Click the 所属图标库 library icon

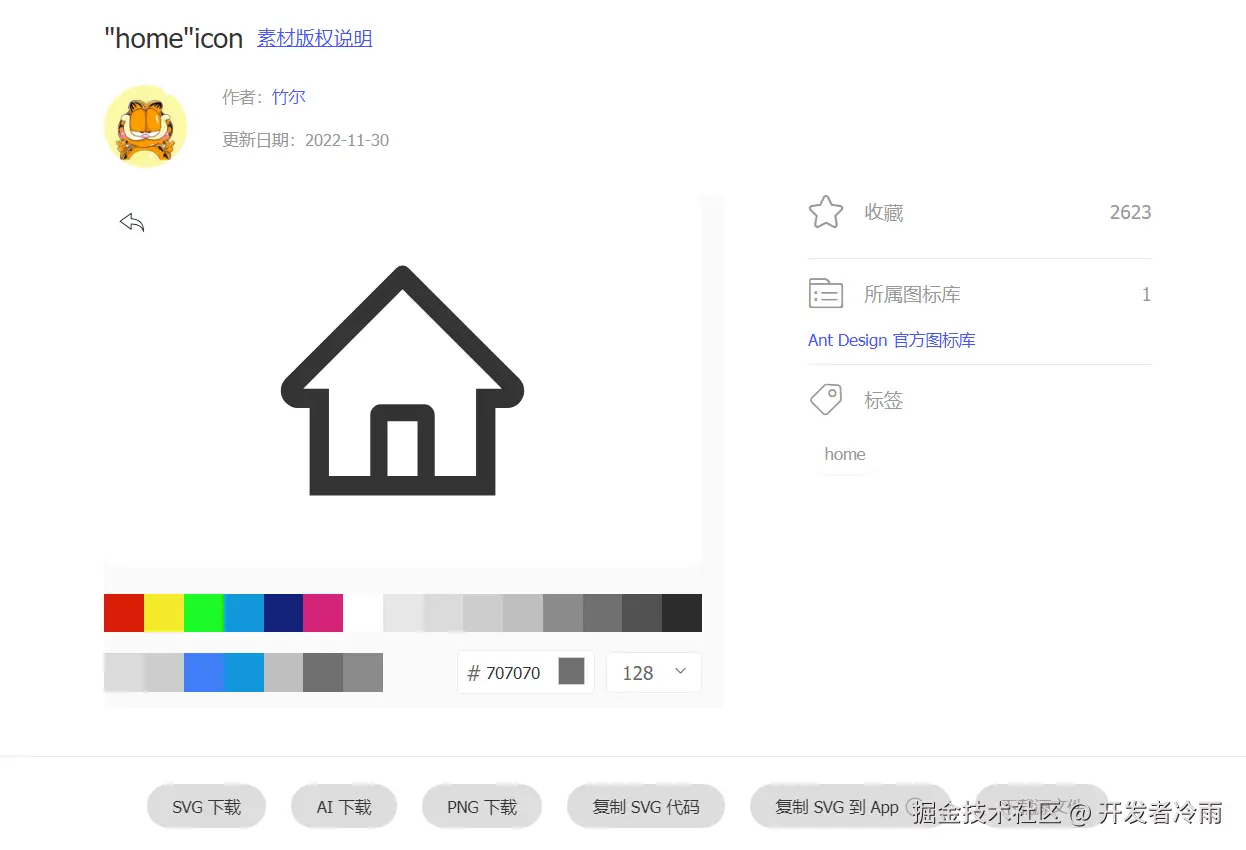point(825,293)
